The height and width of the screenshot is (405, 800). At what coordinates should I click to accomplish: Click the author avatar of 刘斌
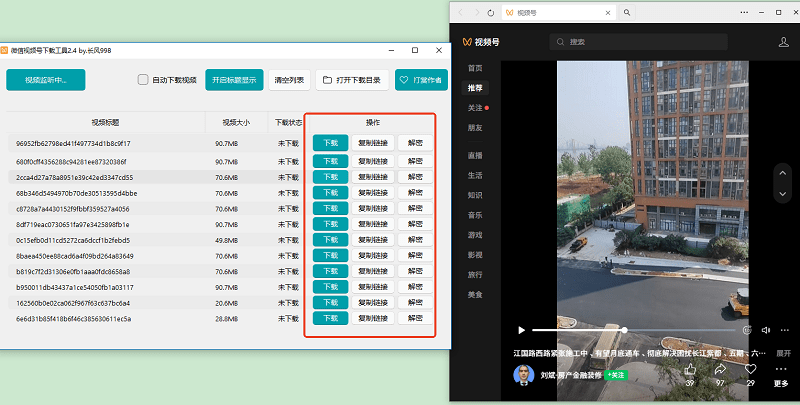523,375
